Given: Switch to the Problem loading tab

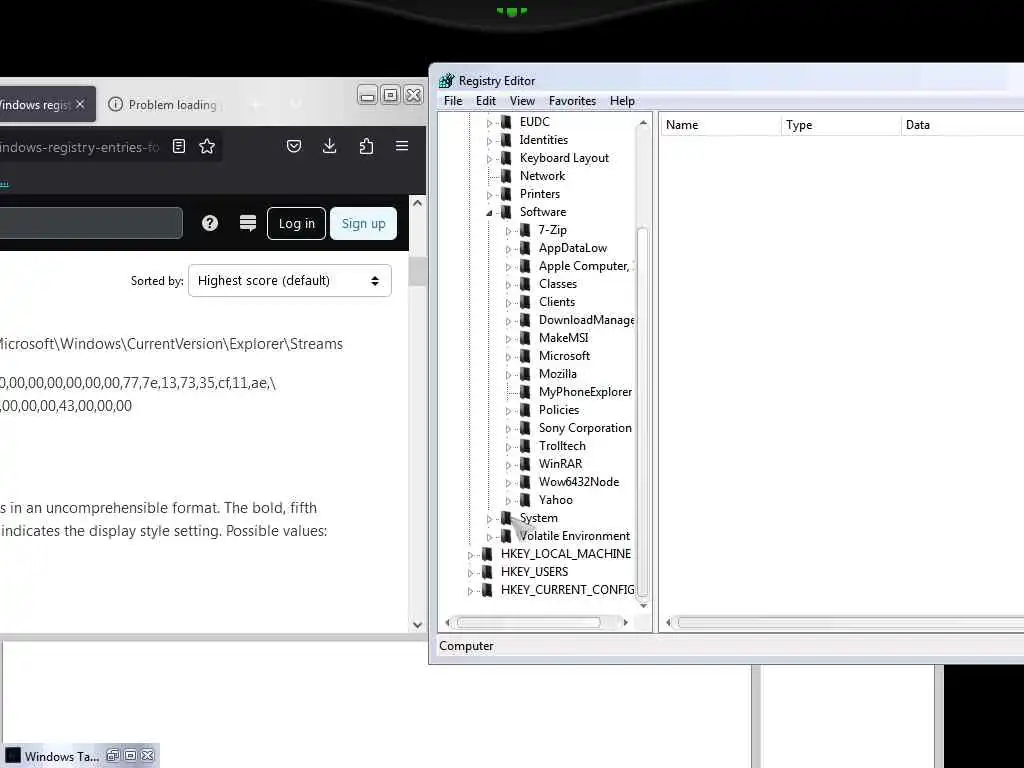Looking at the screenshot, I should pos(163,104).
